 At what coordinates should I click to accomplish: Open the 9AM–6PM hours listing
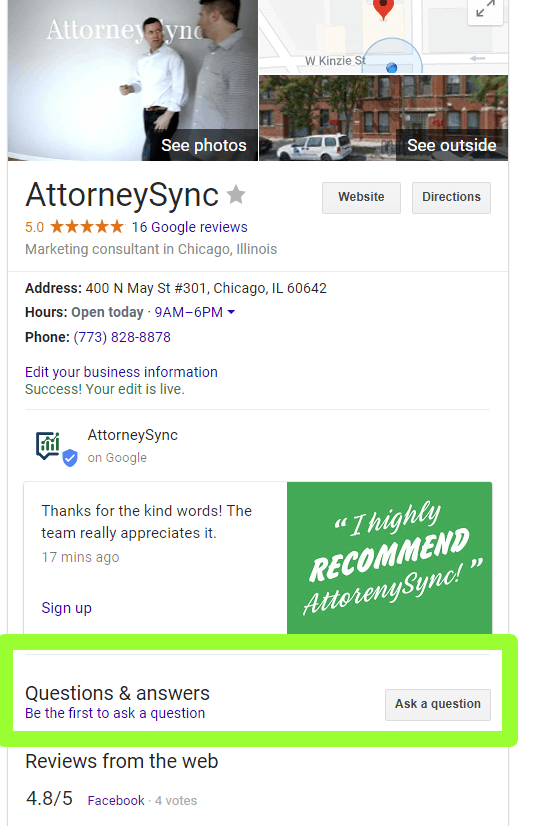[189, 312]
